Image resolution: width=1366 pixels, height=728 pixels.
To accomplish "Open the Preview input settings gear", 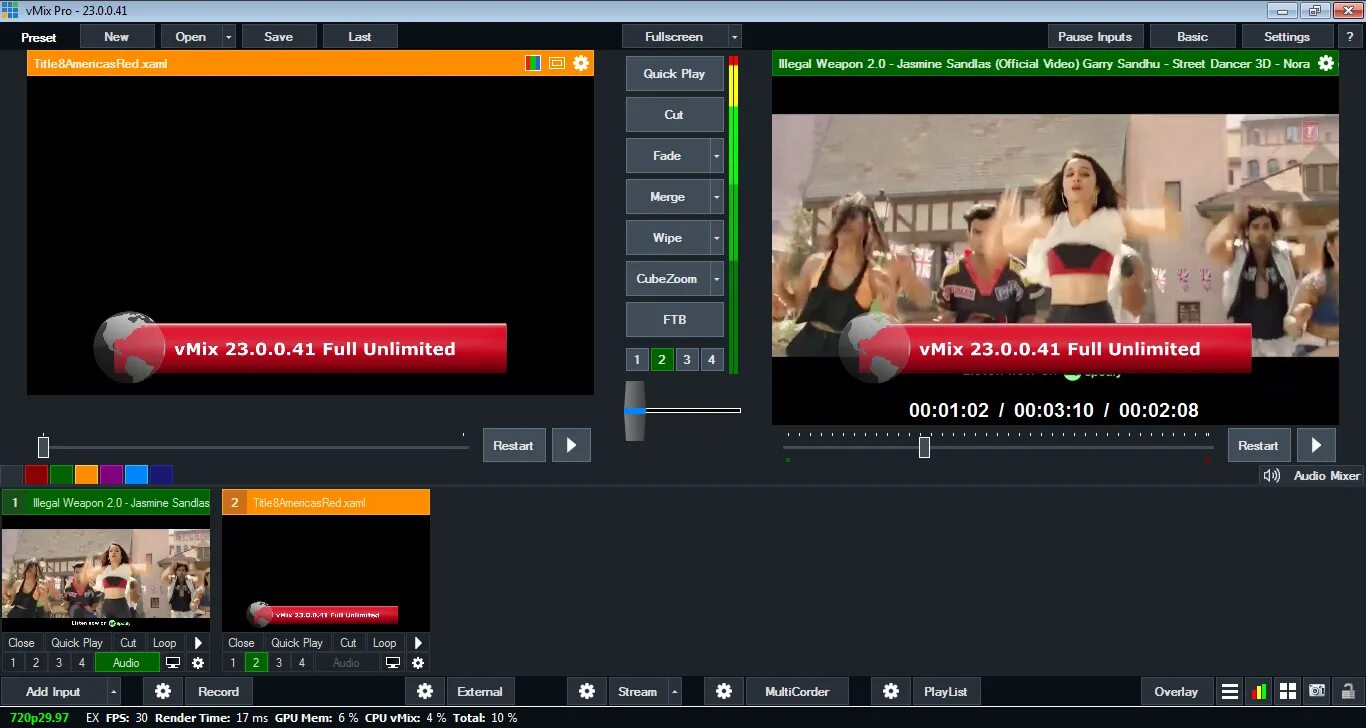I will (x=581, y=63).
